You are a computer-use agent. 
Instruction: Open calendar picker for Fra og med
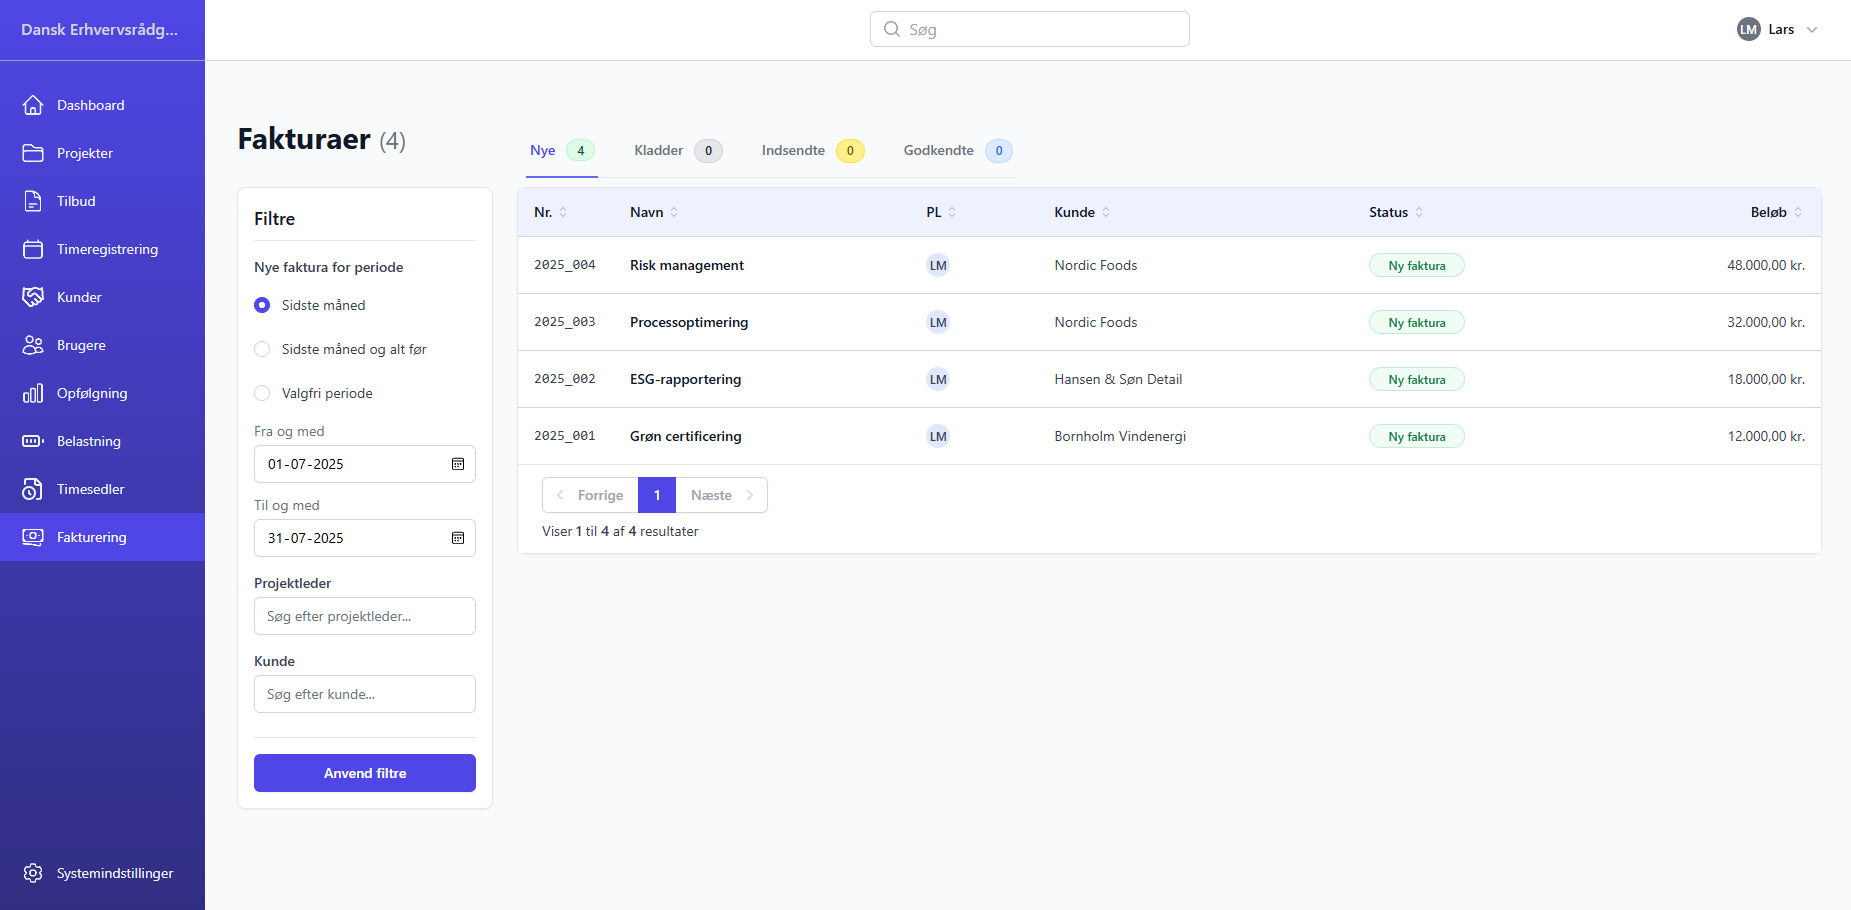(x=458, y=464)
